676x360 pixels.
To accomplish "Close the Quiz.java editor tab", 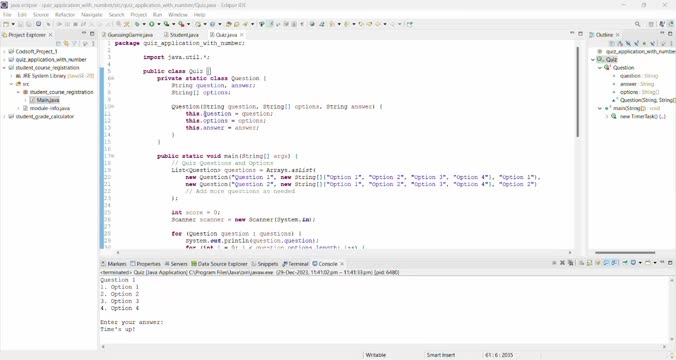I will (x=241, y=34).
